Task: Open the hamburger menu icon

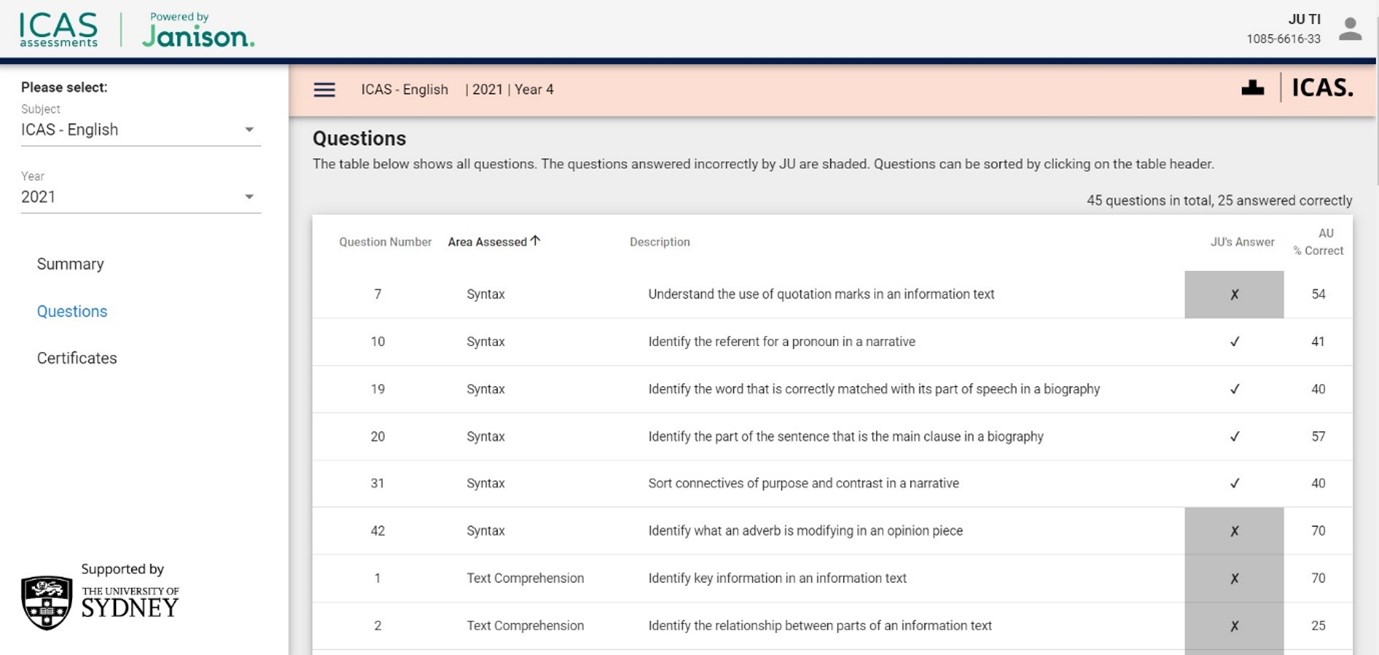Action: [x=324, y=90]
